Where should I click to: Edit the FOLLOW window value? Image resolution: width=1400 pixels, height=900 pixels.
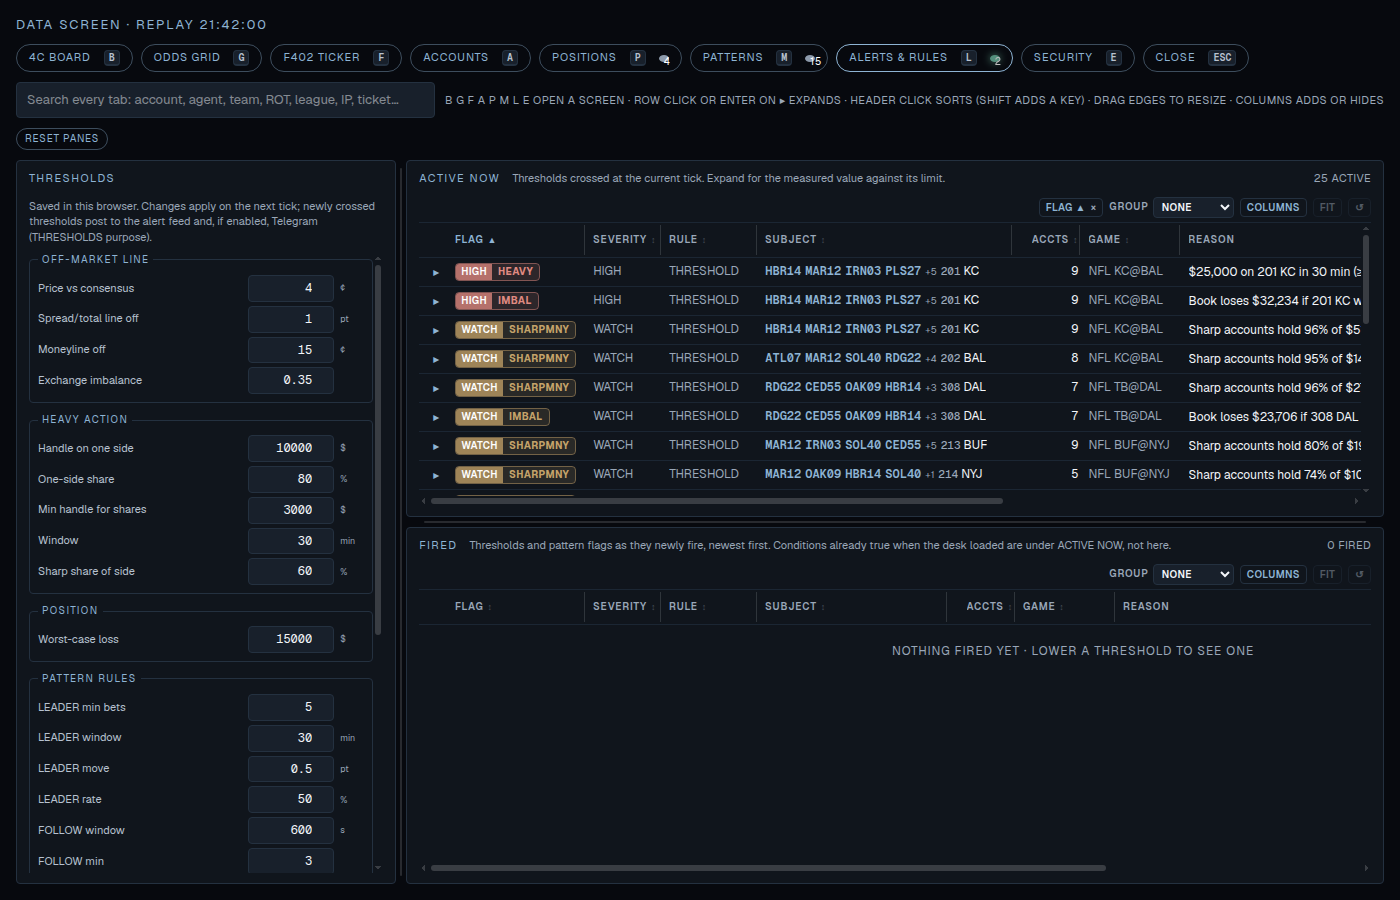[290, 830]
